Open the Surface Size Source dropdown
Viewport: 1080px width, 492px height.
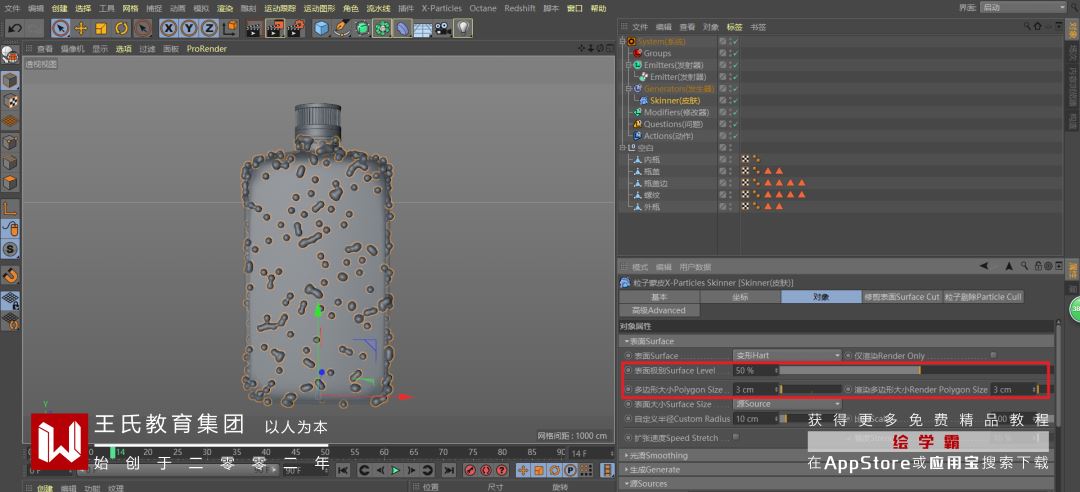coord(787,404)
